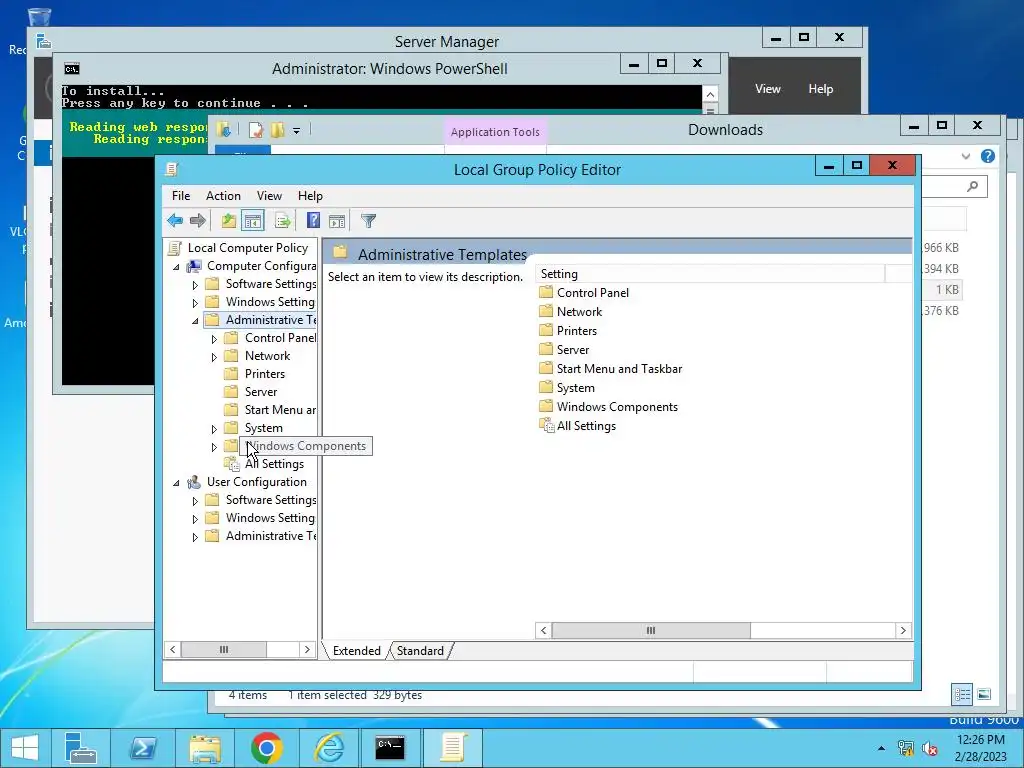Viewport: 1024px width, 768px height.
Task: Click the Export List toolbar icon
Action: tap(282, 221)
